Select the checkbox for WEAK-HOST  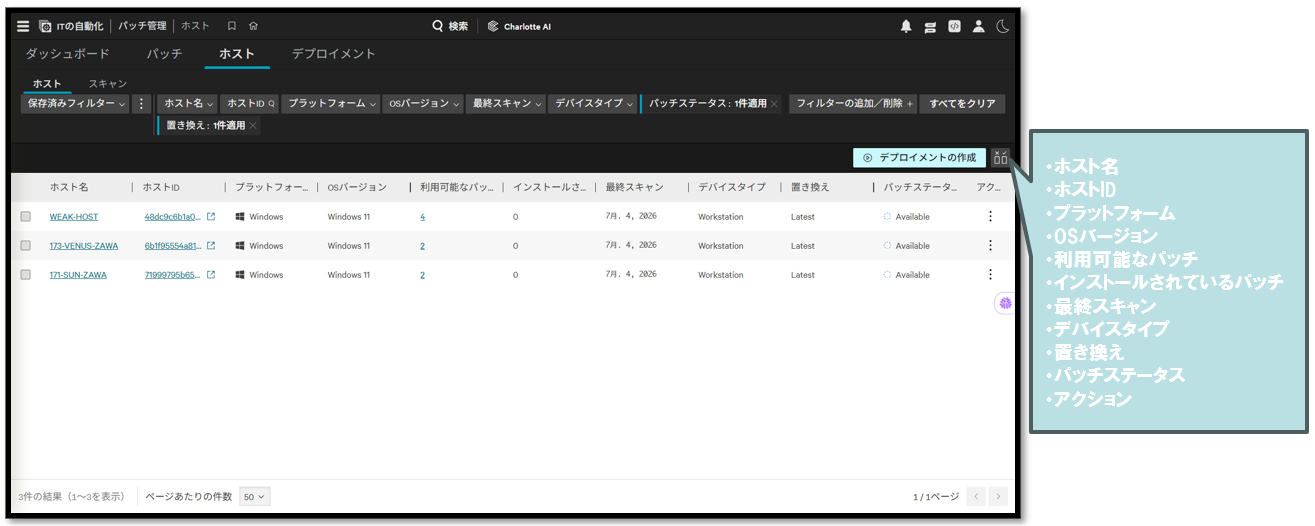click(x=26, y=217)
